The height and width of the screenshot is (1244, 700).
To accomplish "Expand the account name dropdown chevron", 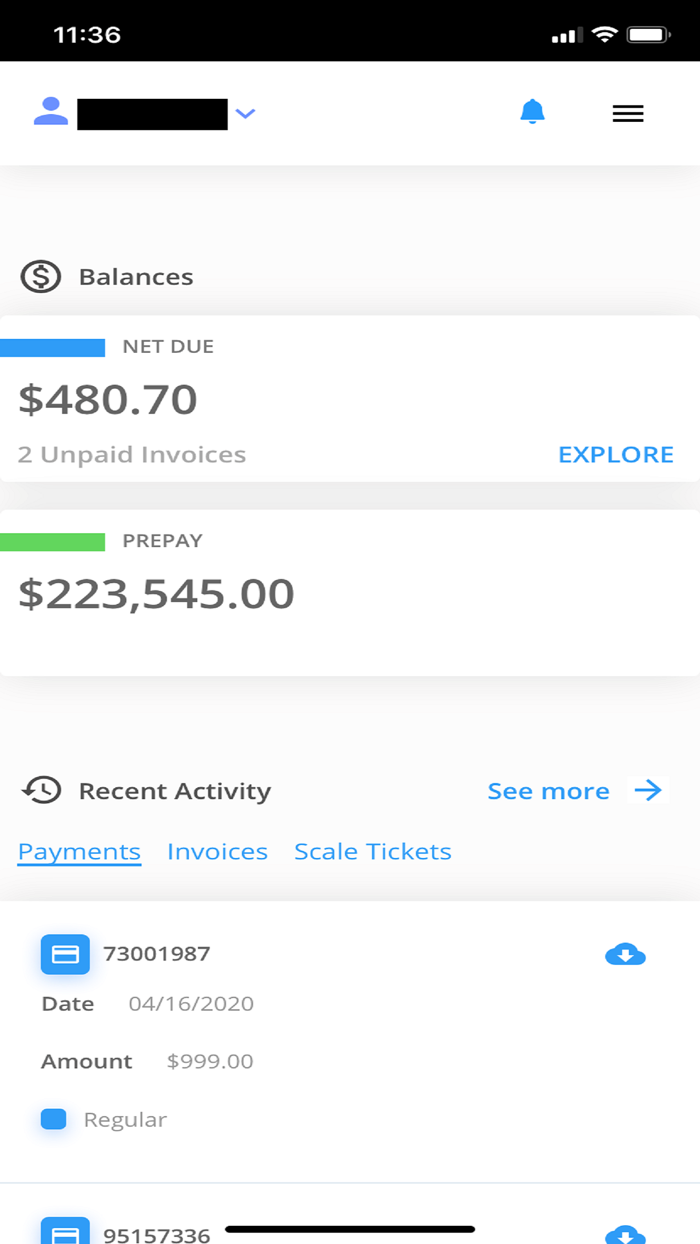I will point(245,114).
